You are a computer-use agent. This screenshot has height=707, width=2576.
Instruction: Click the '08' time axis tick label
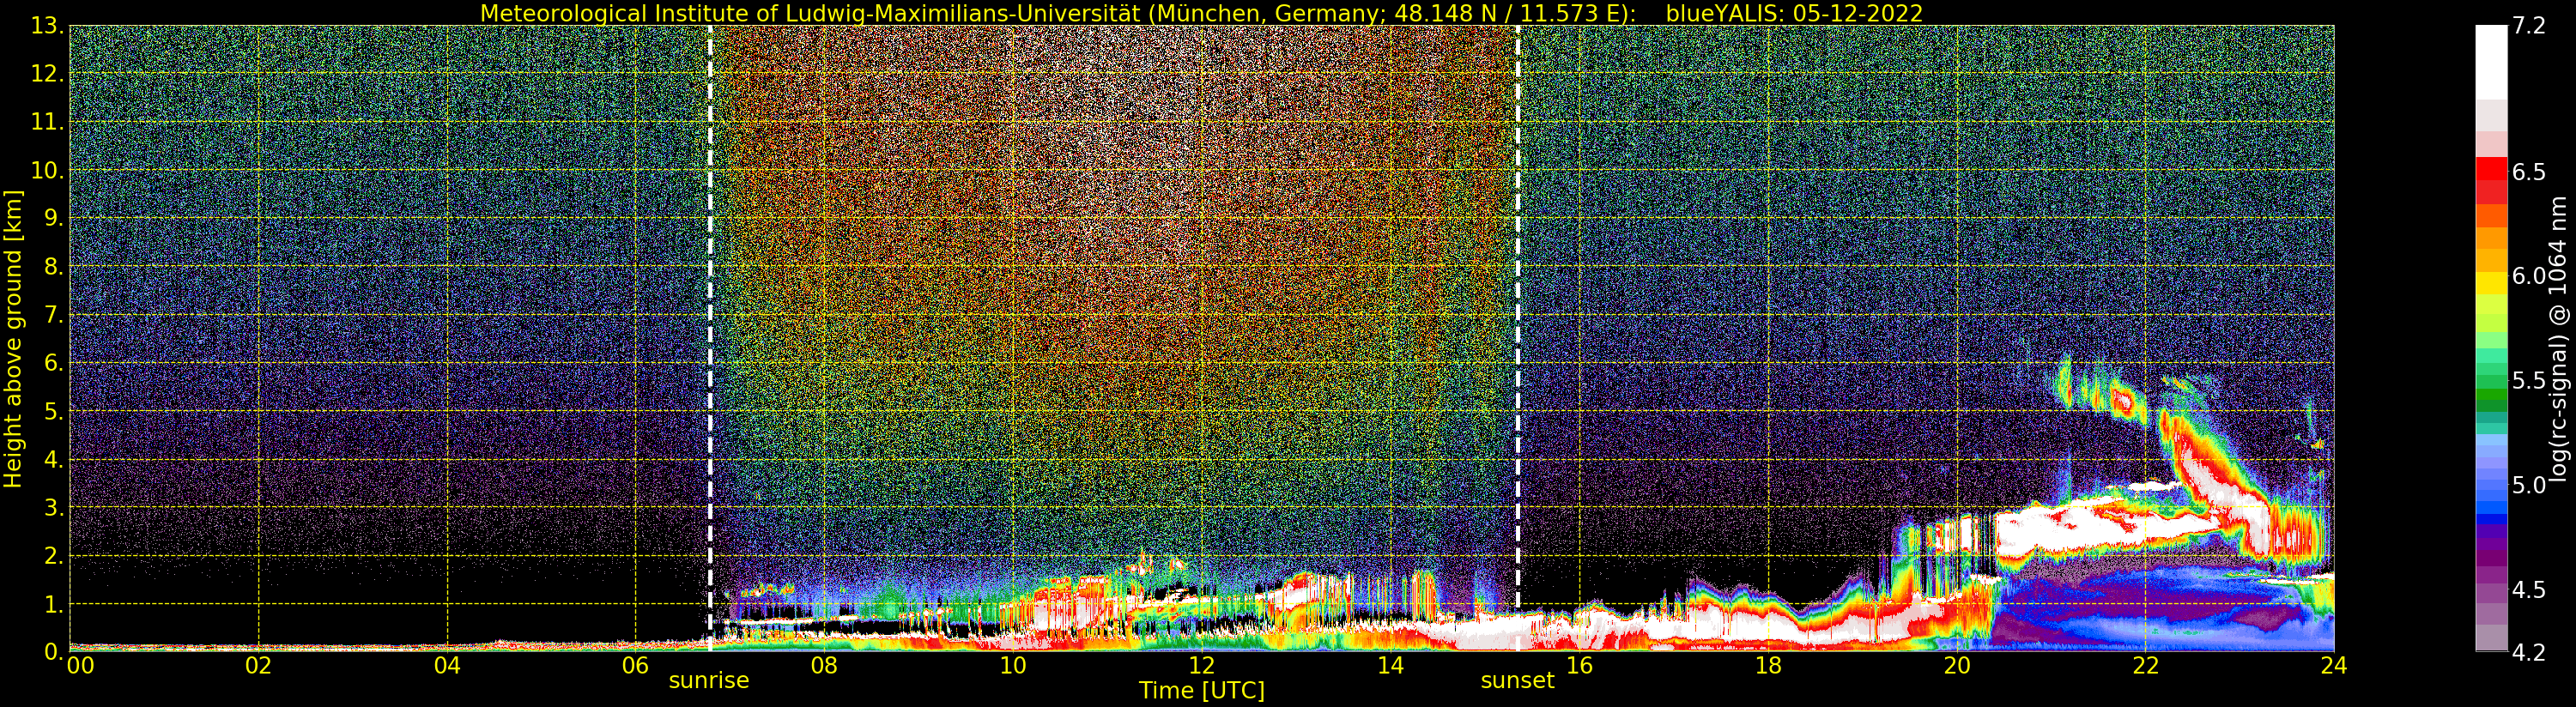coord(824,665)
